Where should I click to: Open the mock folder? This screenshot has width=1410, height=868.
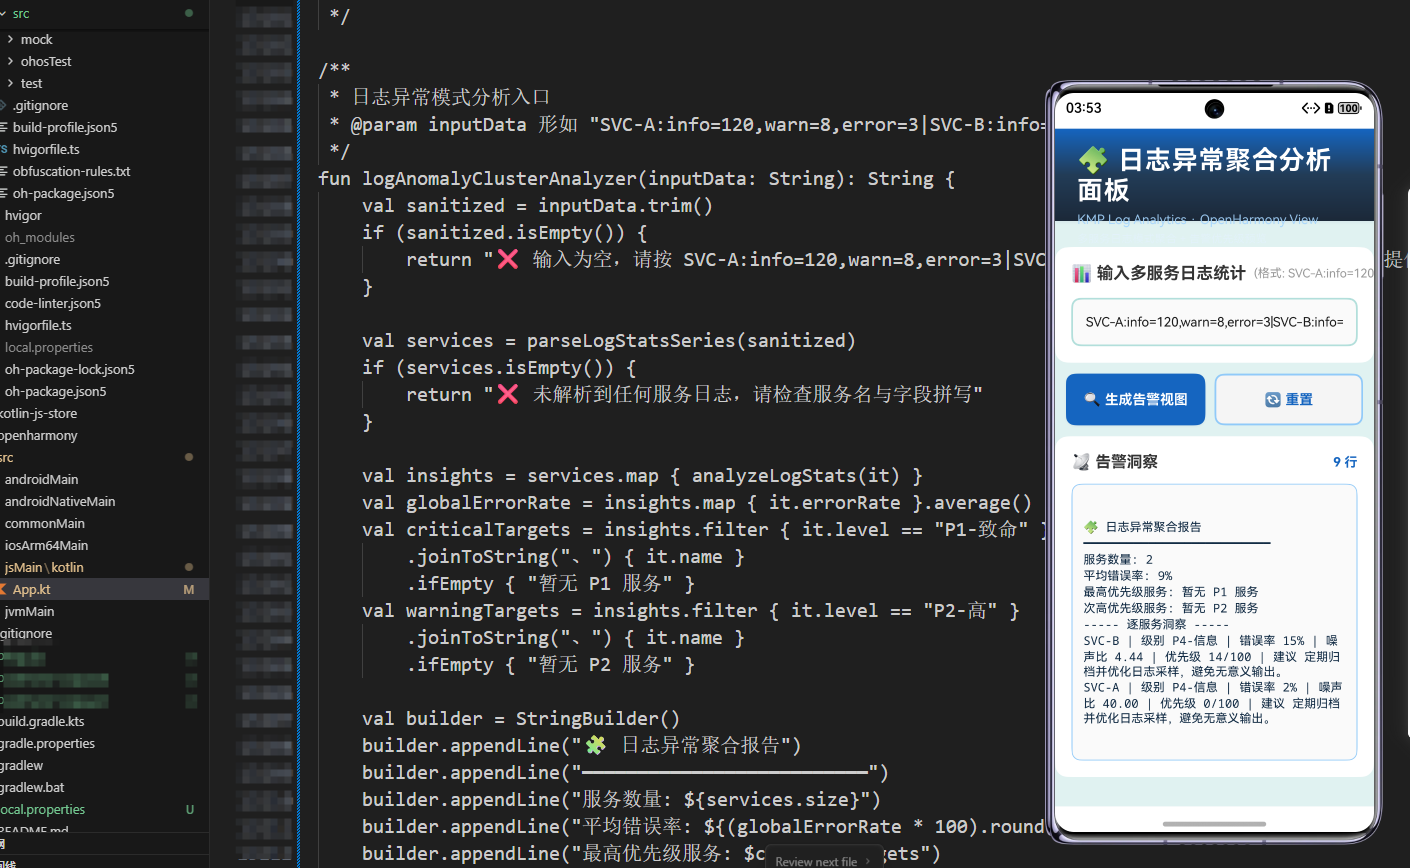[x=36, y=39]
